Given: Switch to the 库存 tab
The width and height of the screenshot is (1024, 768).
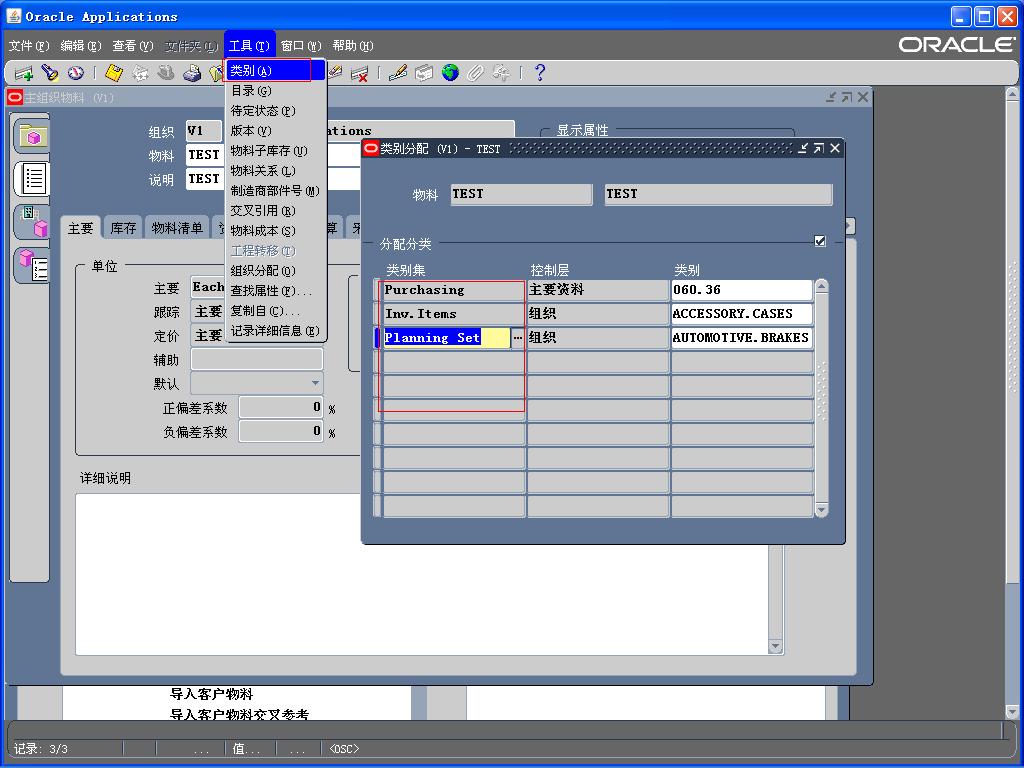Looking at the screenshot, I should [123, 228].
